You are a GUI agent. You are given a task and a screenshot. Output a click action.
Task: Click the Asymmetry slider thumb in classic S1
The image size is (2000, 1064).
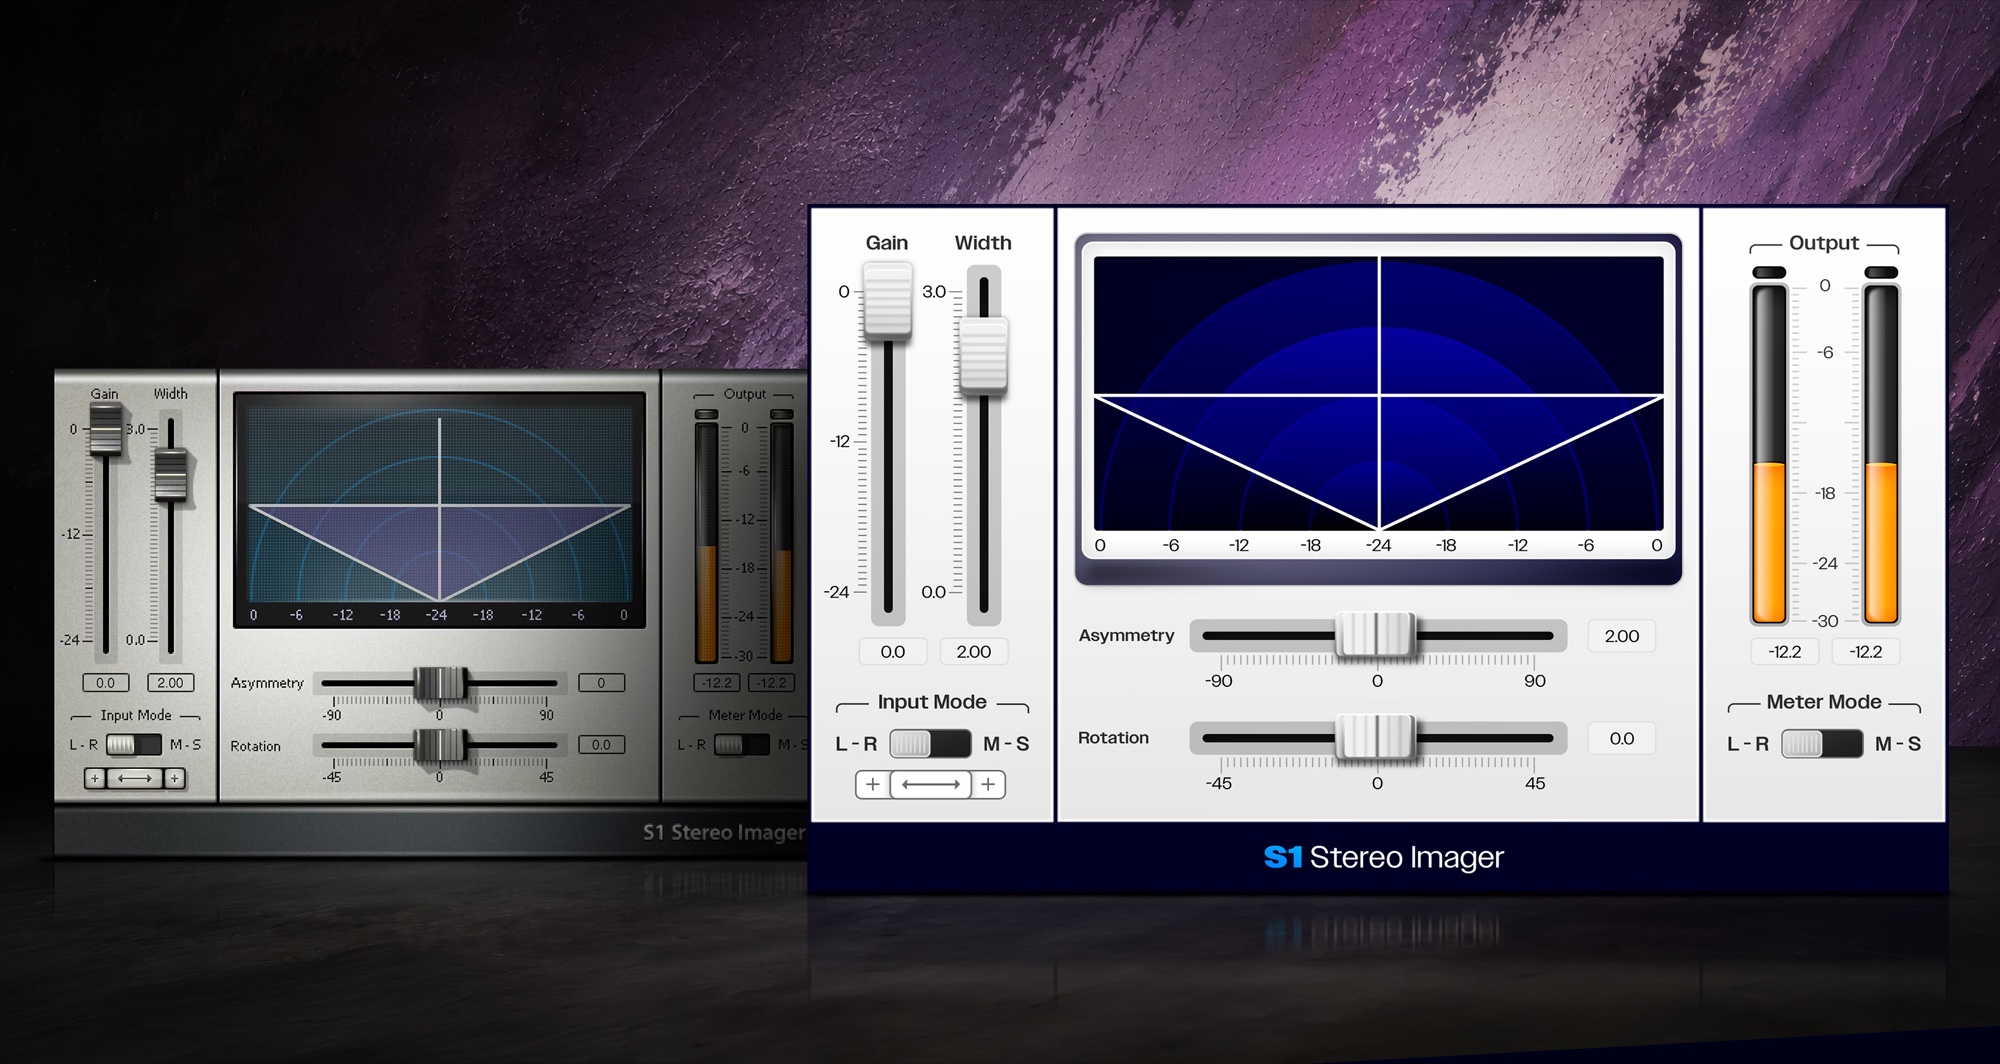(440, 684)
